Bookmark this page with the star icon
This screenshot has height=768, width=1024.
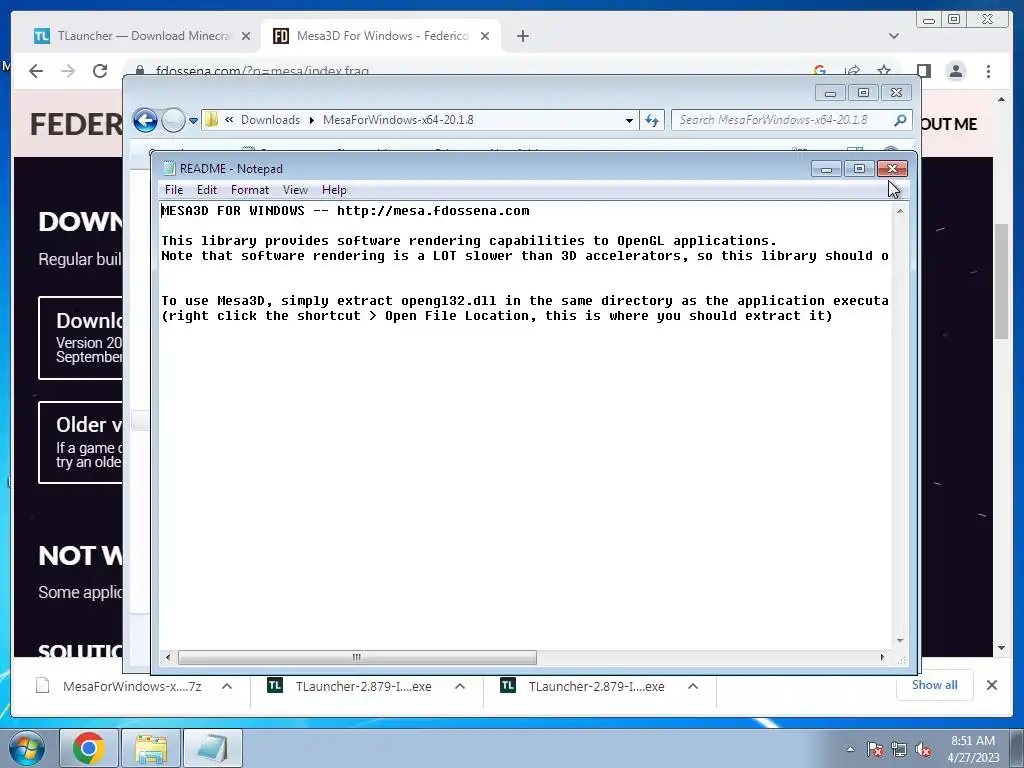884,71
